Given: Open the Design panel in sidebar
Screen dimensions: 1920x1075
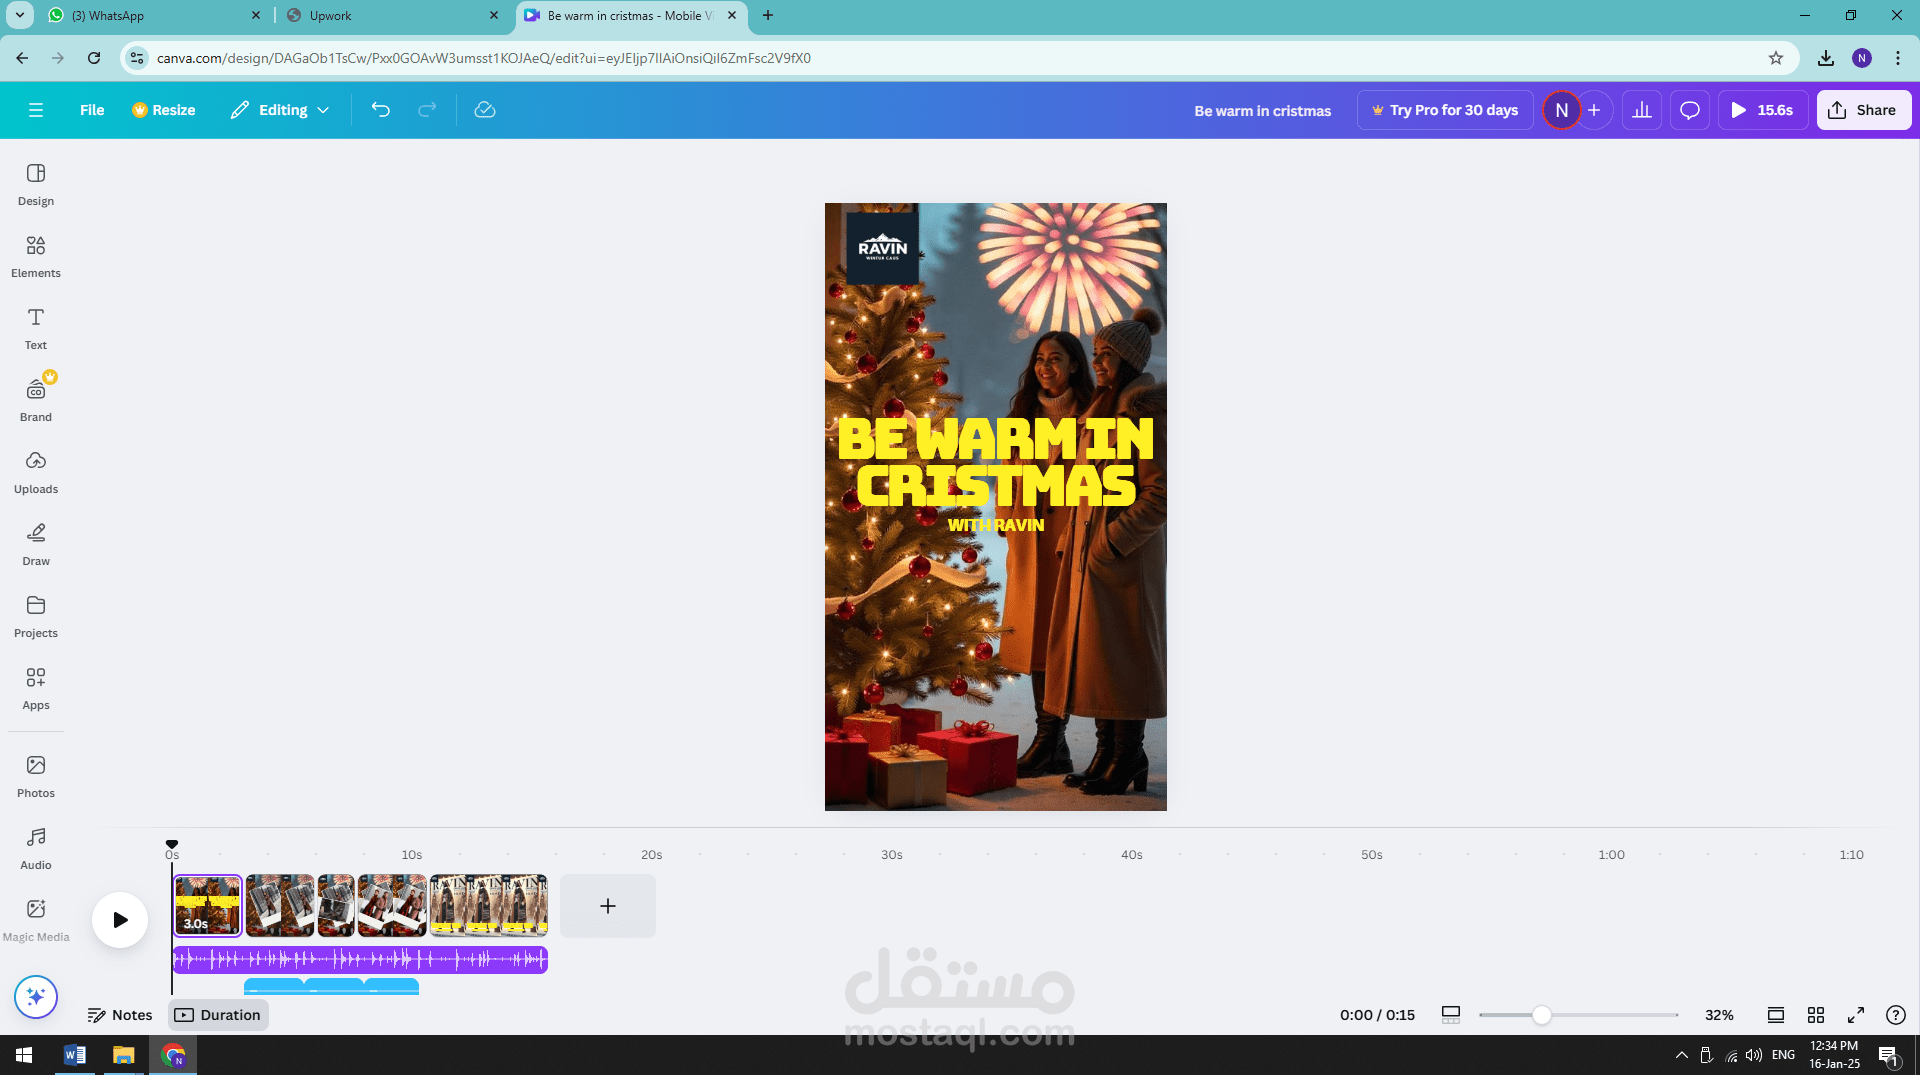Looking at the screenshot, I should click(x=36, y=185).
